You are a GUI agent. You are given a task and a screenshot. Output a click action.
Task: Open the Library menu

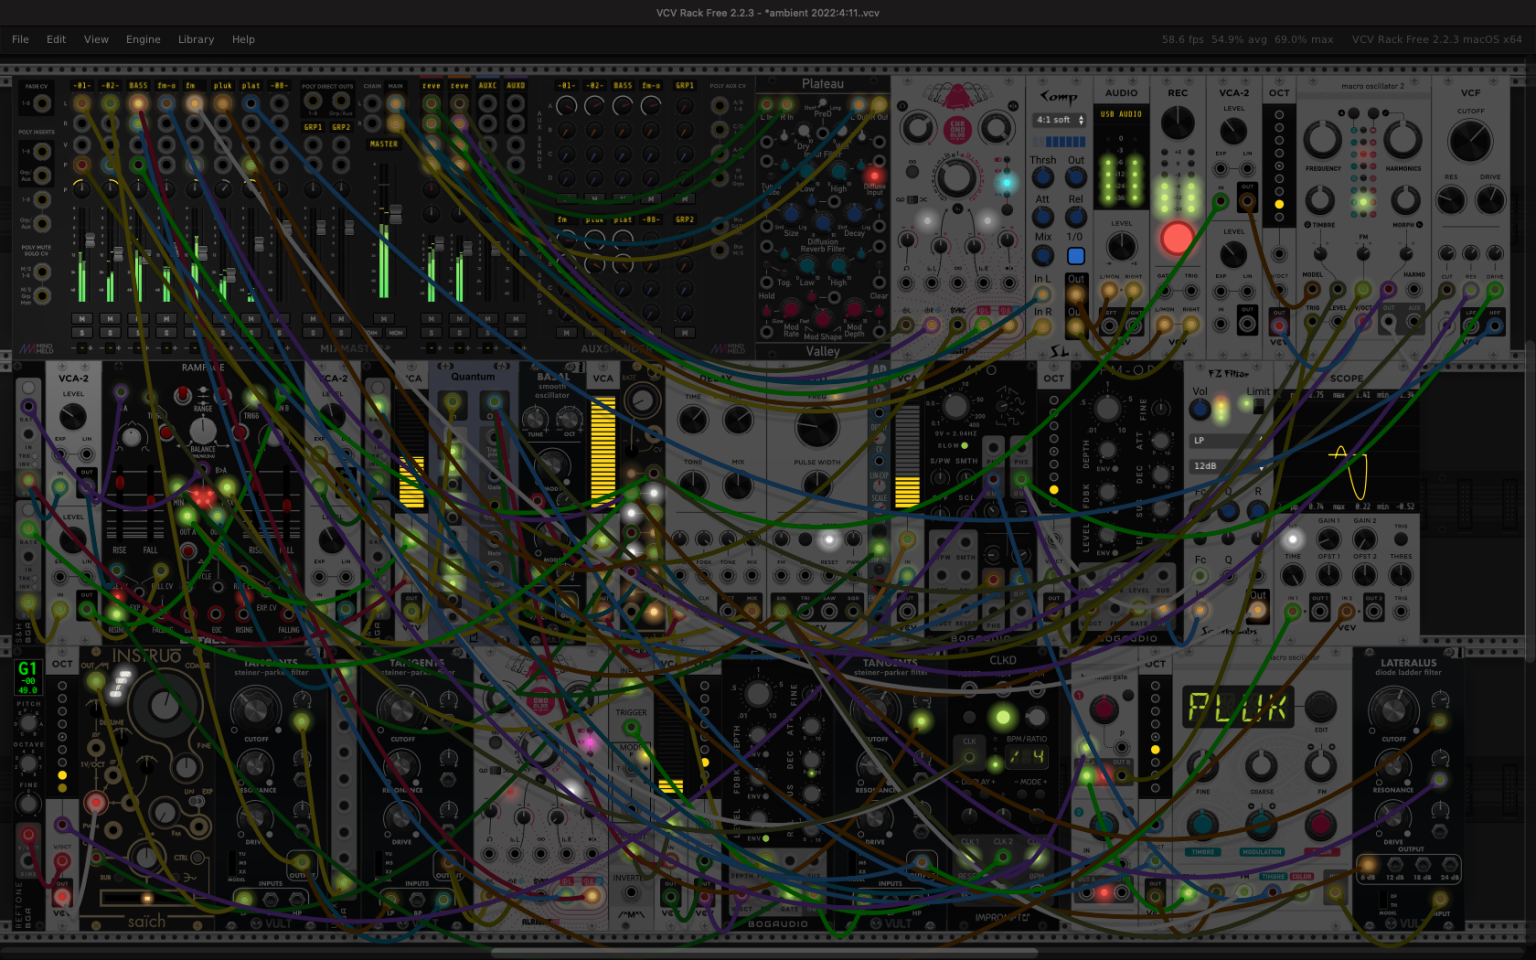pyautogui.click(x=196, y=39)
